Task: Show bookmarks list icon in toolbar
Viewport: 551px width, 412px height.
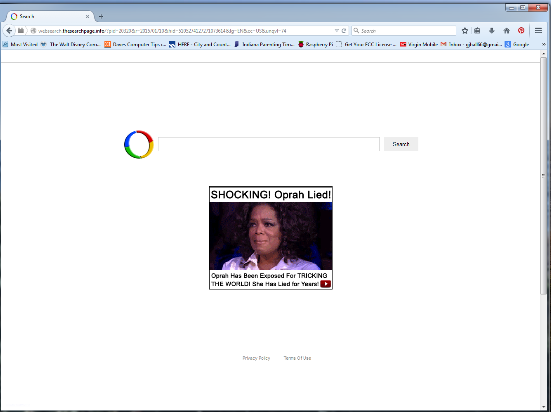Action: tap(477, 31)
